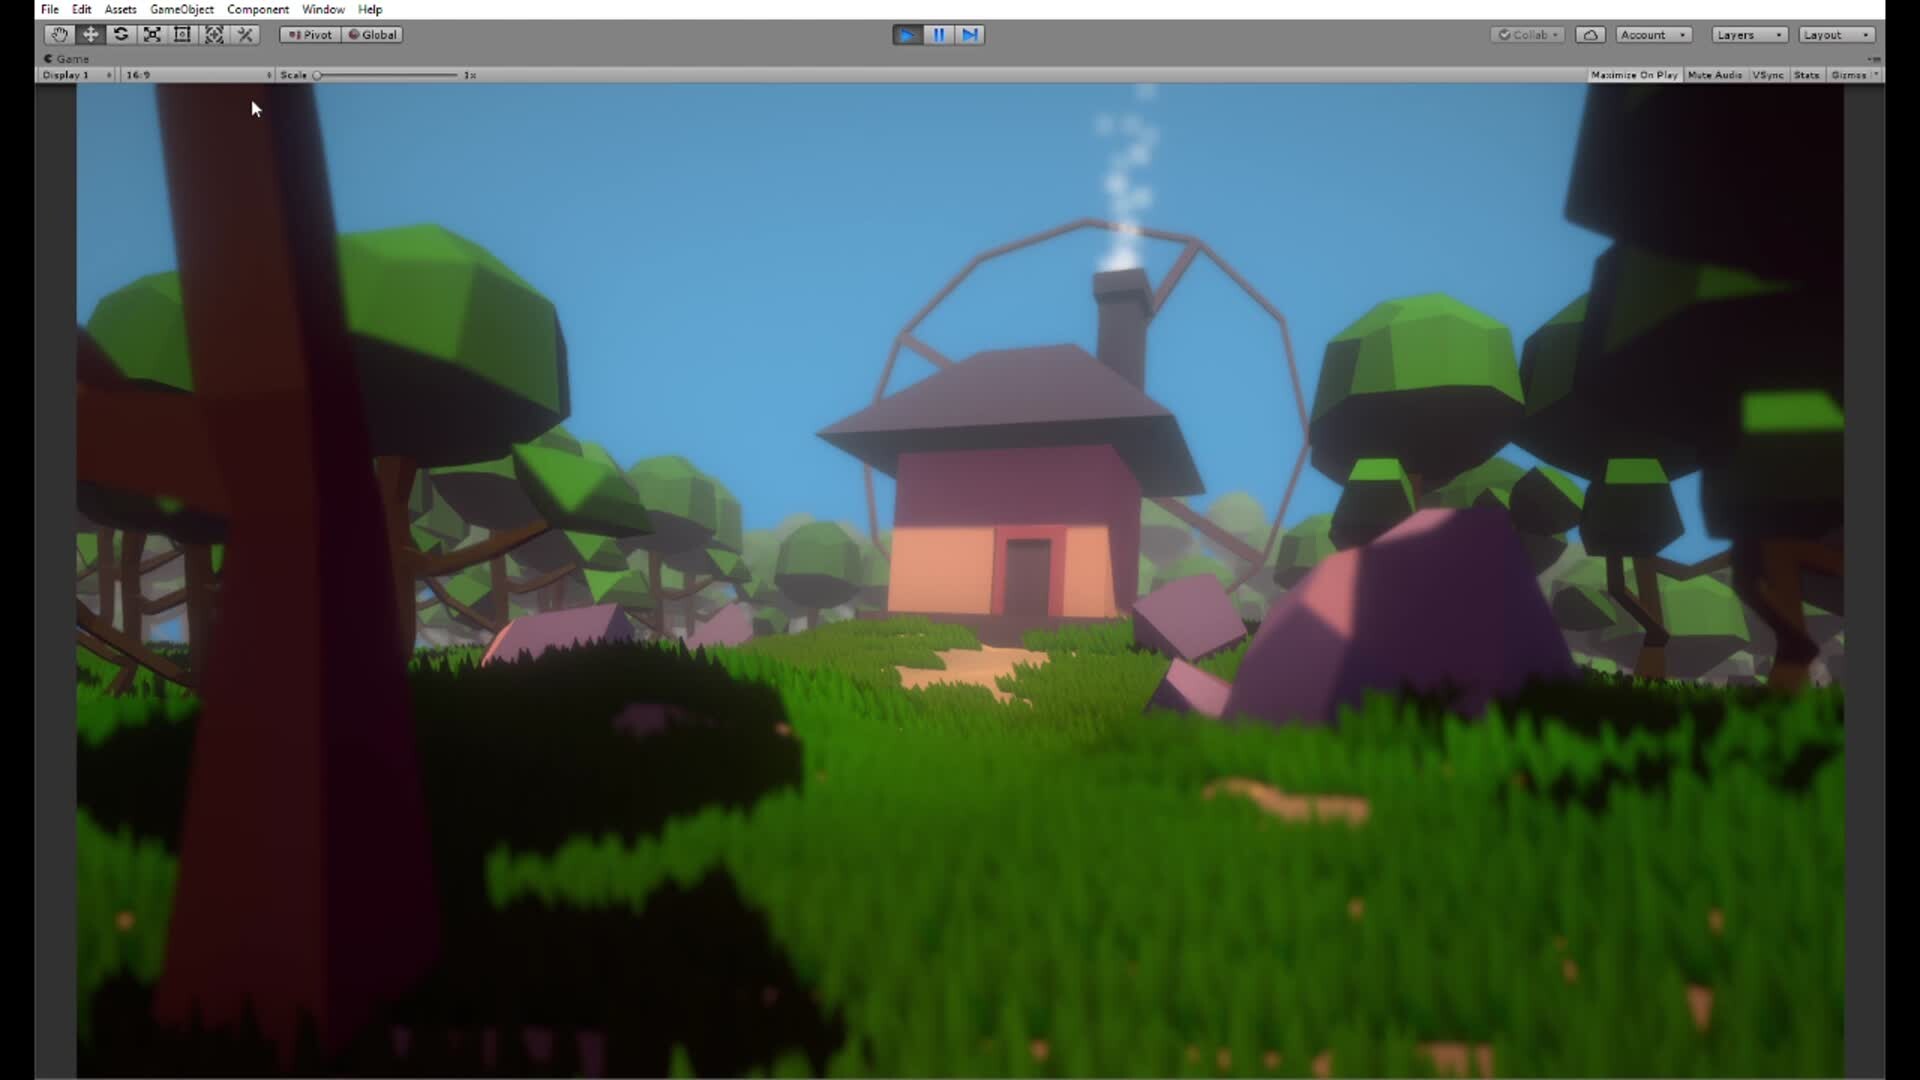Select the Rotate tool
This screenshot has height=1080, width=1920.
click(x=121, y=34)
